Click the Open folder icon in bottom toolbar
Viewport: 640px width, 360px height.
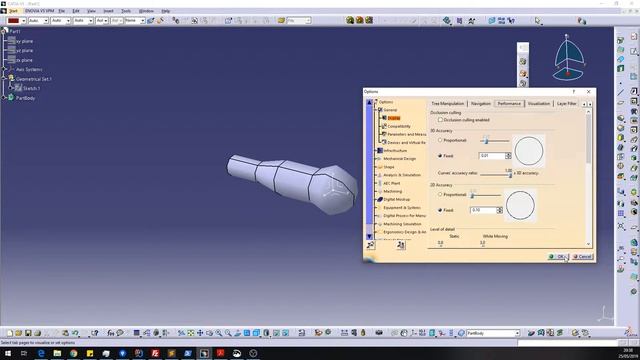coord(19,333)
